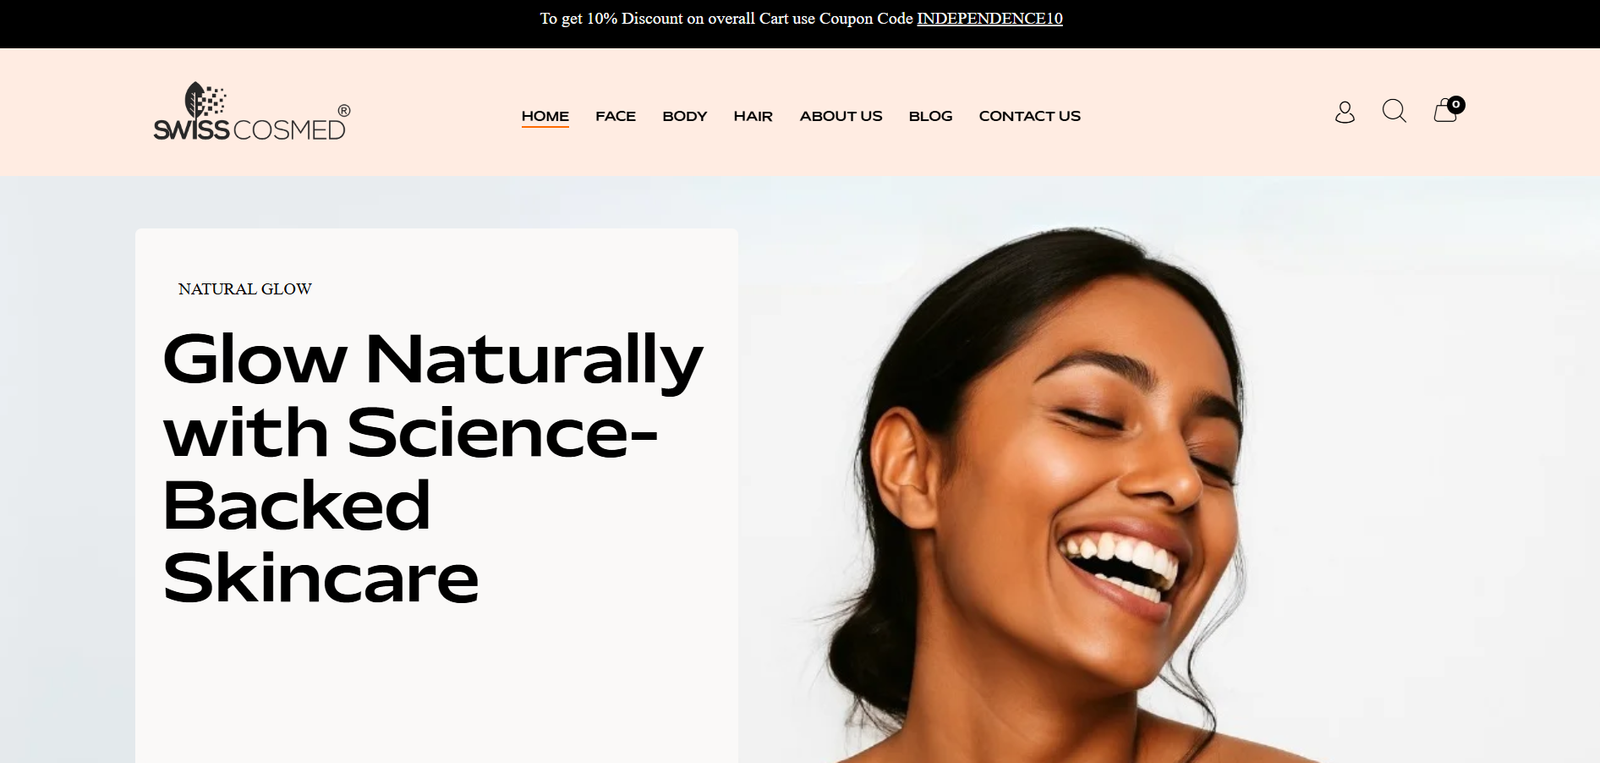Go to Contact Us page

[x=1030, y=116]
